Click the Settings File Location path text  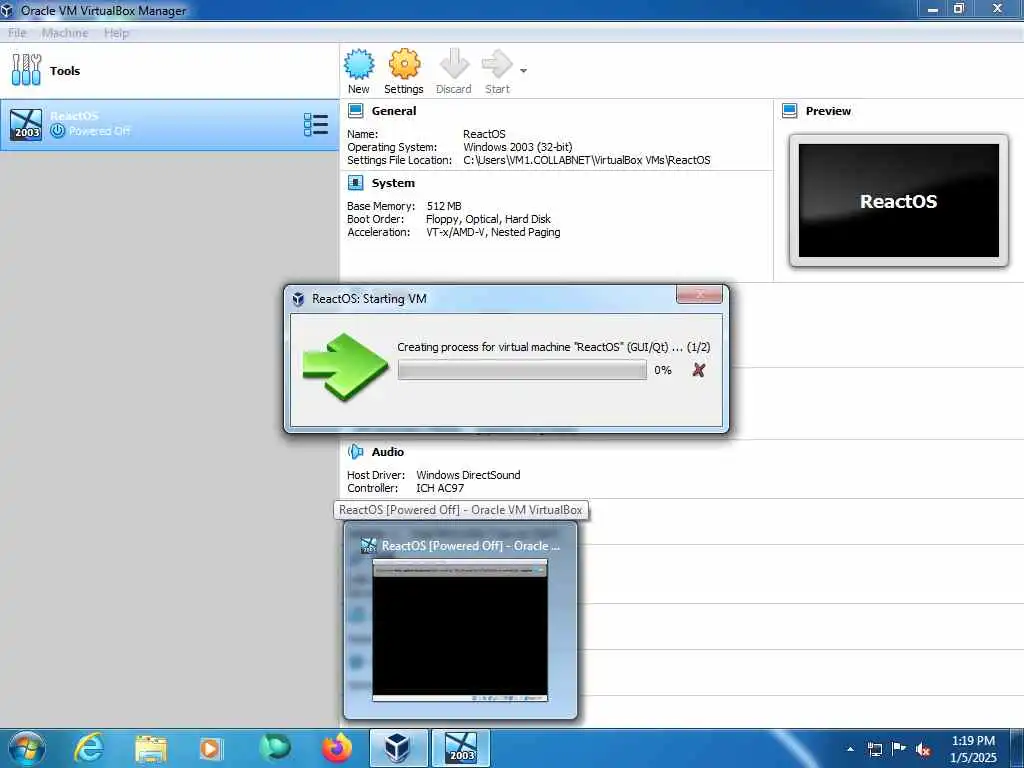[587, 160]
